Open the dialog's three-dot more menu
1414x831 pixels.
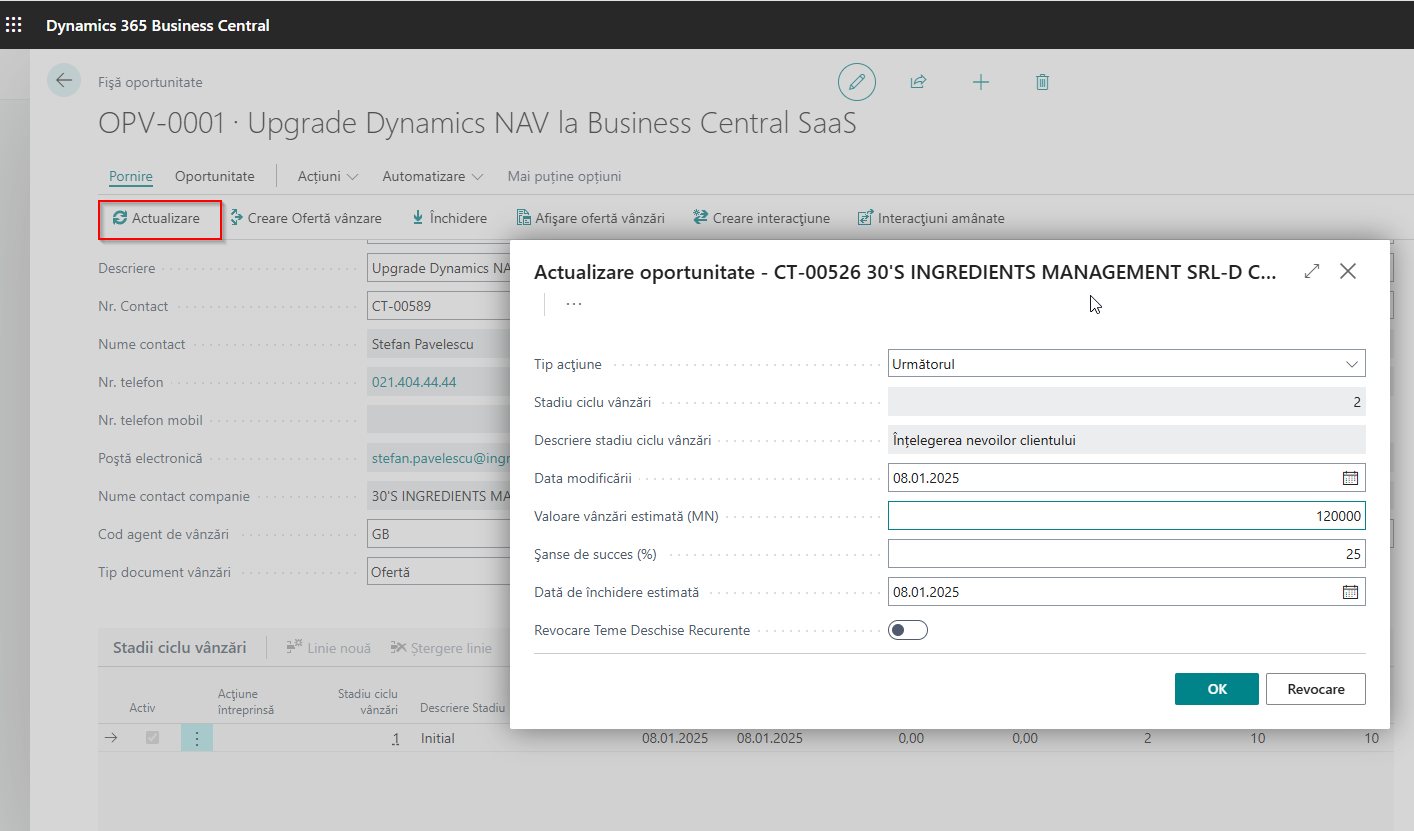coord(574,303)
